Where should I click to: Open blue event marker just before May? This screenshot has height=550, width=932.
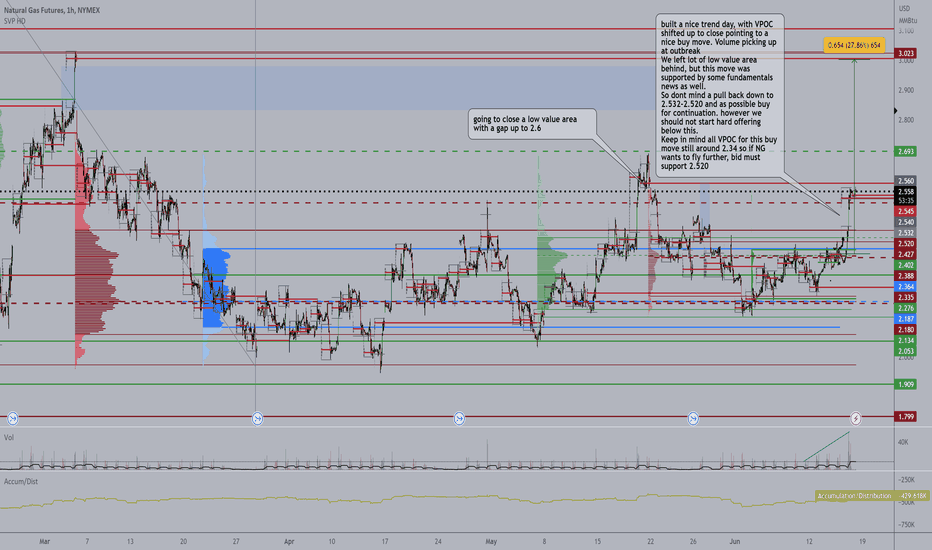(459, 419)
